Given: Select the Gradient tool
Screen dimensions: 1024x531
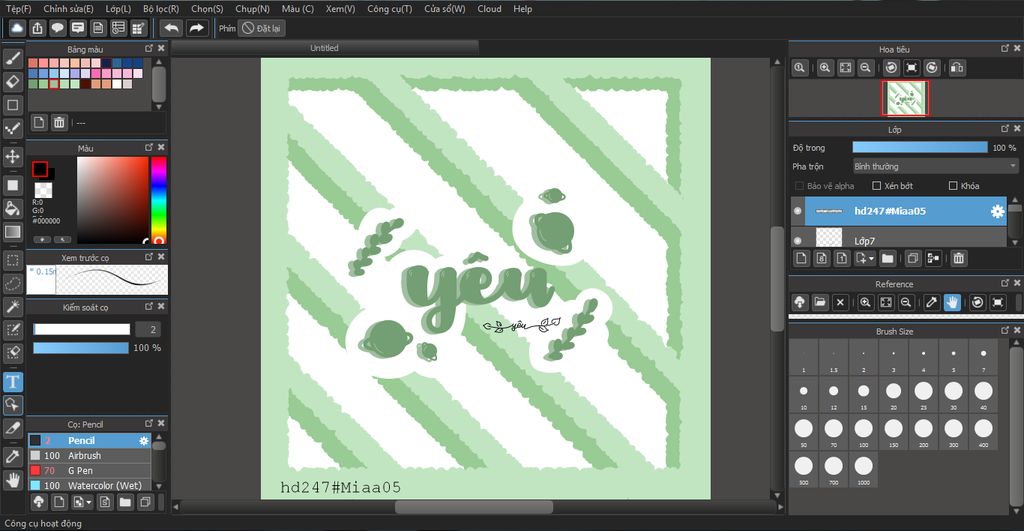Looking at the screenshot, I should point(12,232).
